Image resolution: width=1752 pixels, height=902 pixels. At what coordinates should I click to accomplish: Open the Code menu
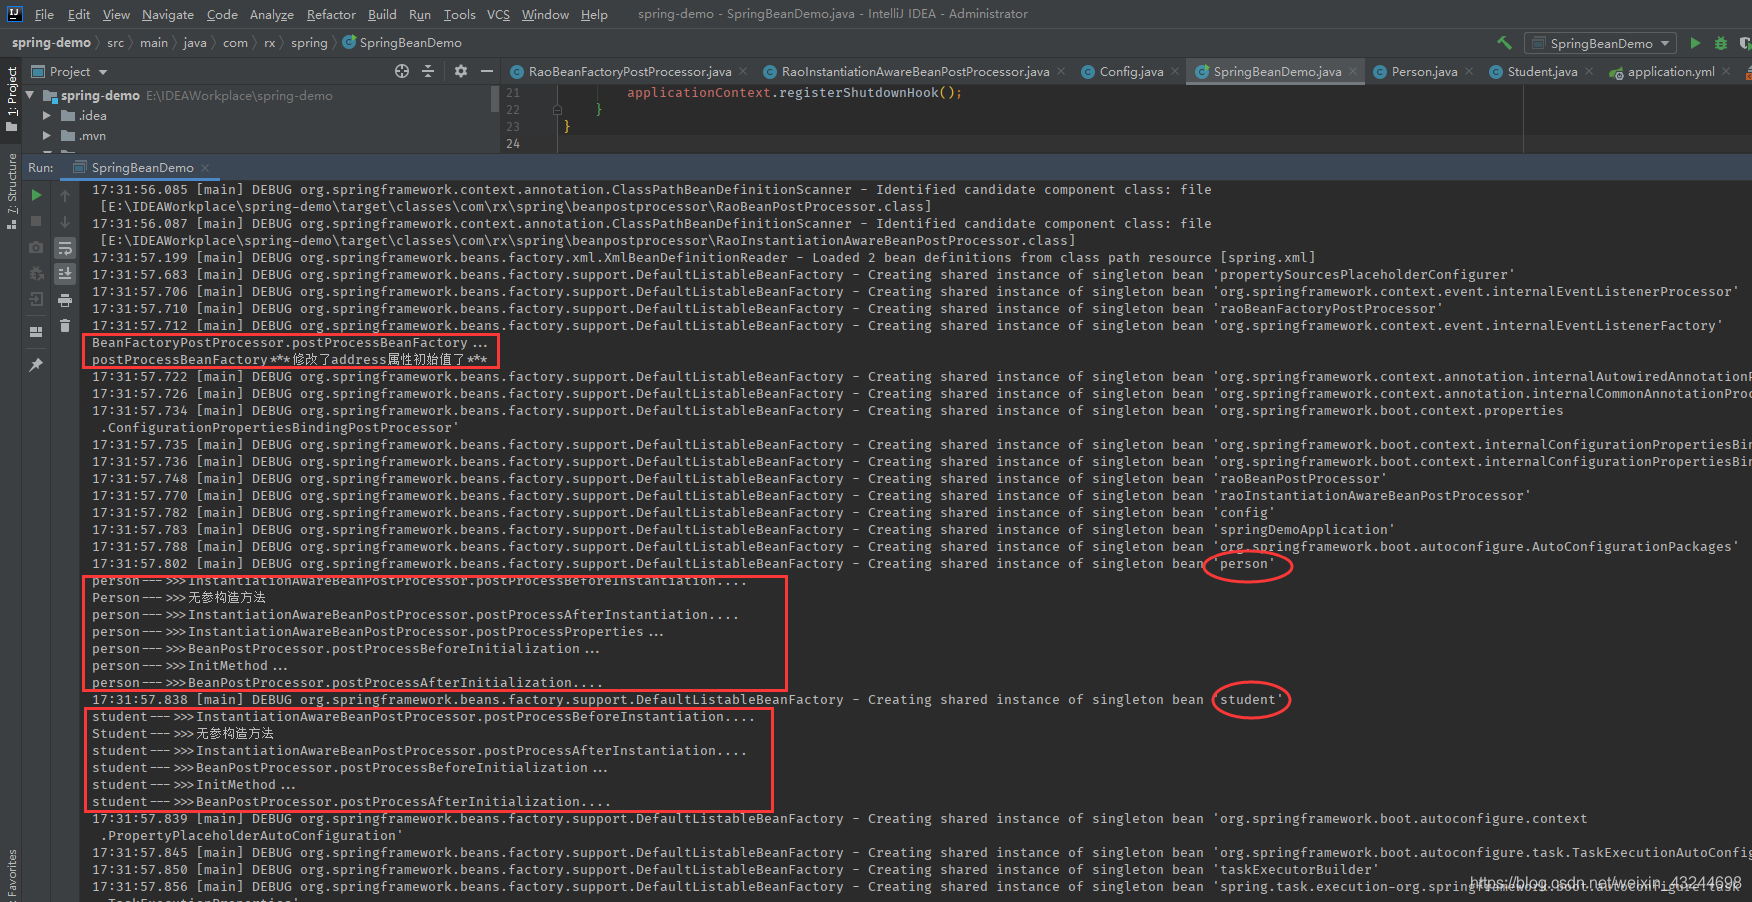point(222,14)
